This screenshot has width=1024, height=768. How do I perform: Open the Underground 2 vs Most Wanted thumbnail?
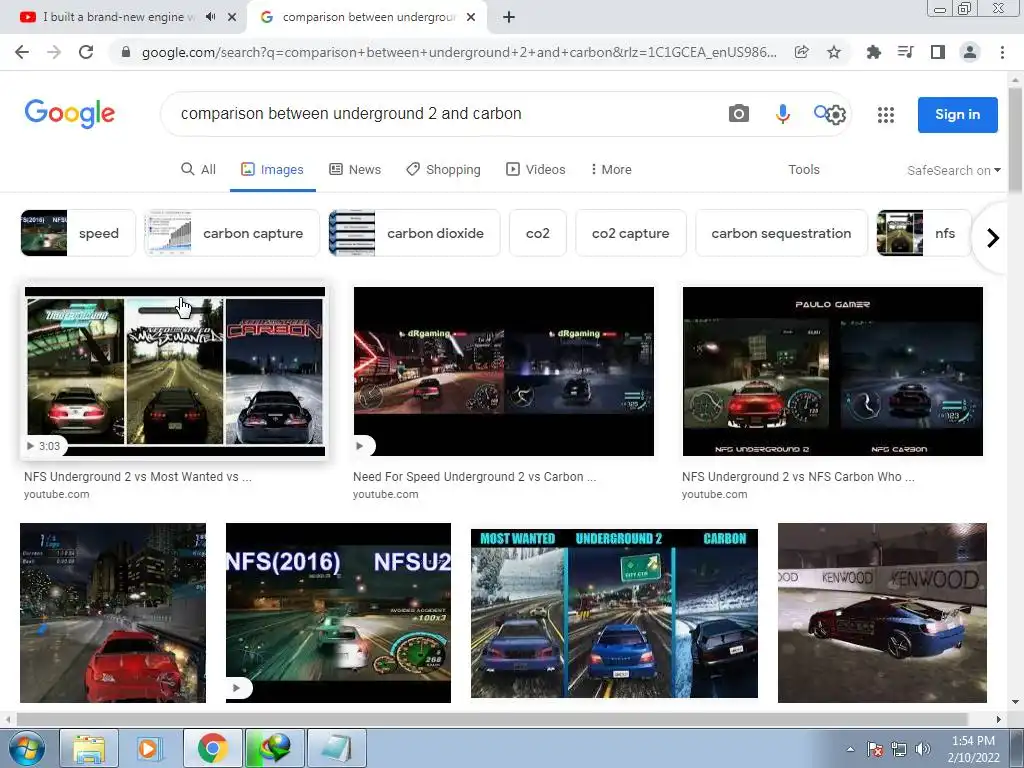tap(174, 372)
